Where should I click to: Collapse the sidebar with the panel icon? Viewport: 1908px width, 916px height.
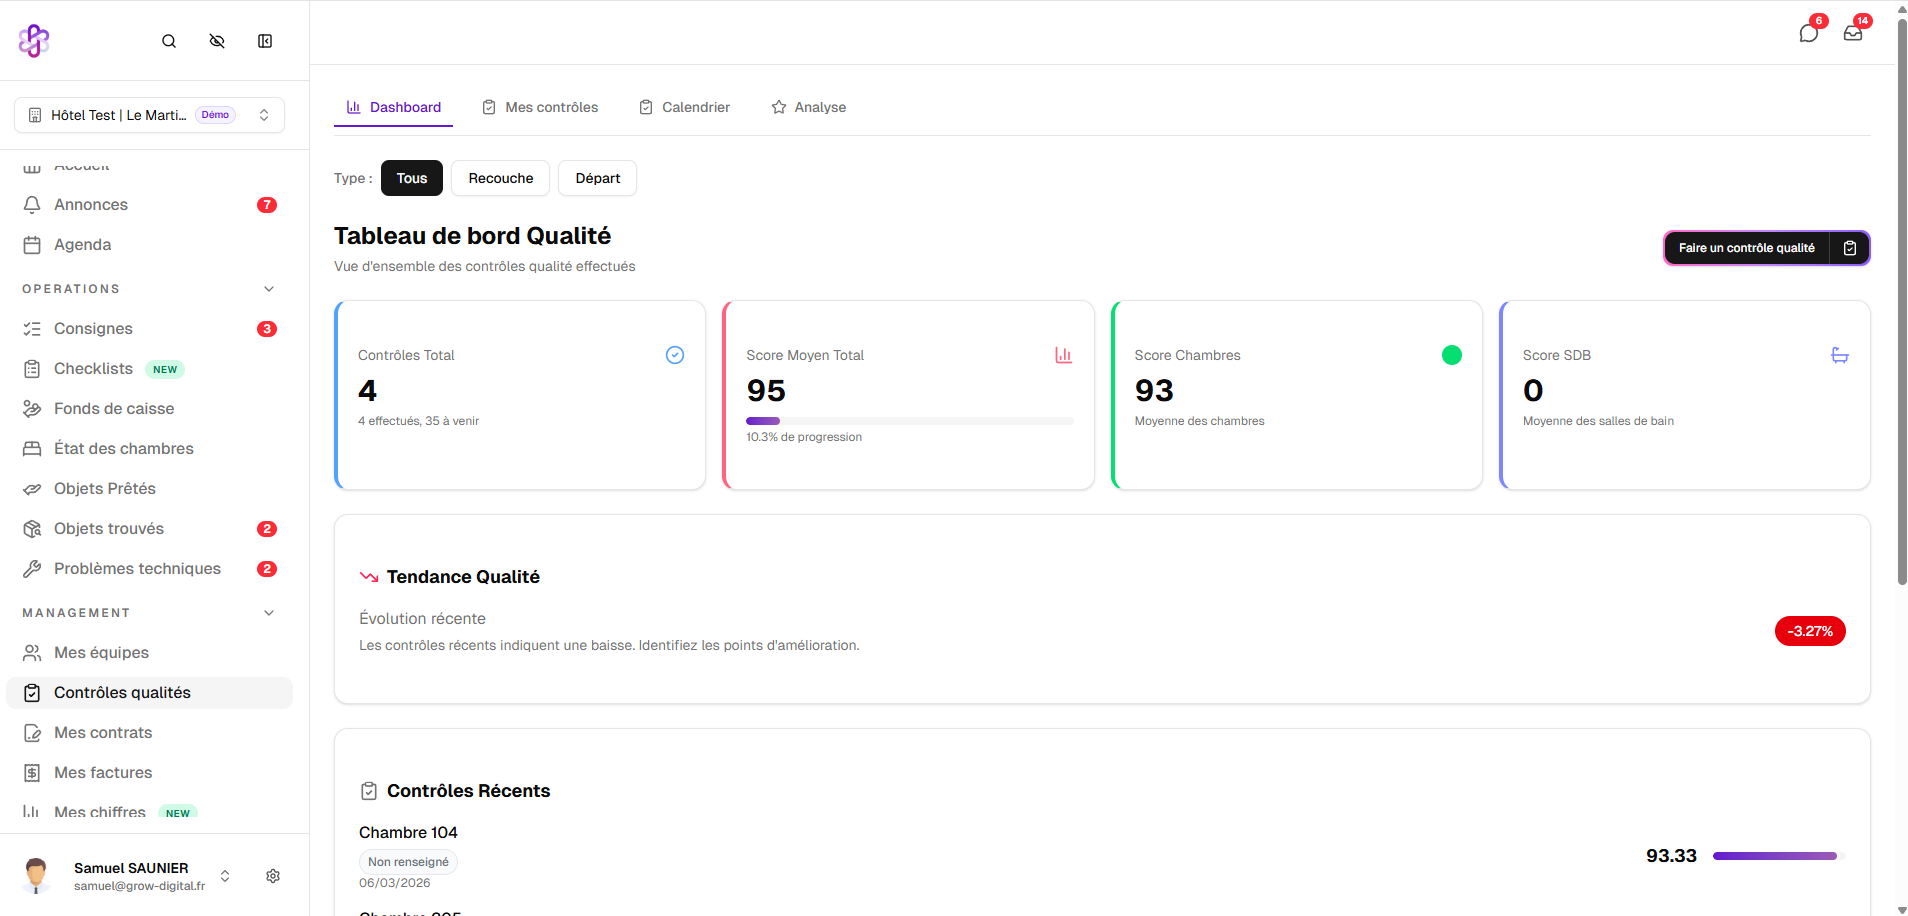click(265, 41)
